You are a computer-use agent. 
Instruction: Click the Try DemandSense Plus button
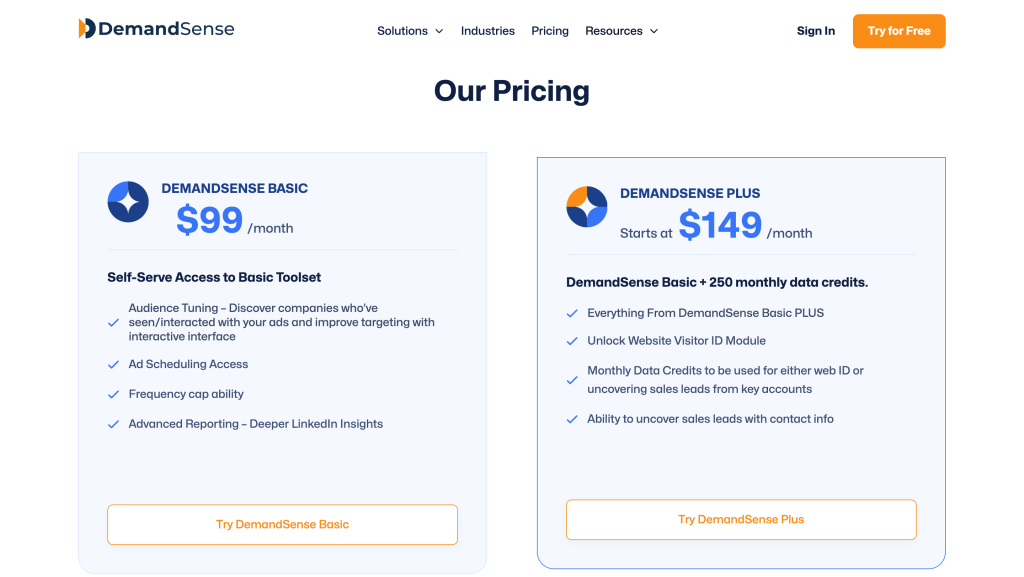coord(740,519)
